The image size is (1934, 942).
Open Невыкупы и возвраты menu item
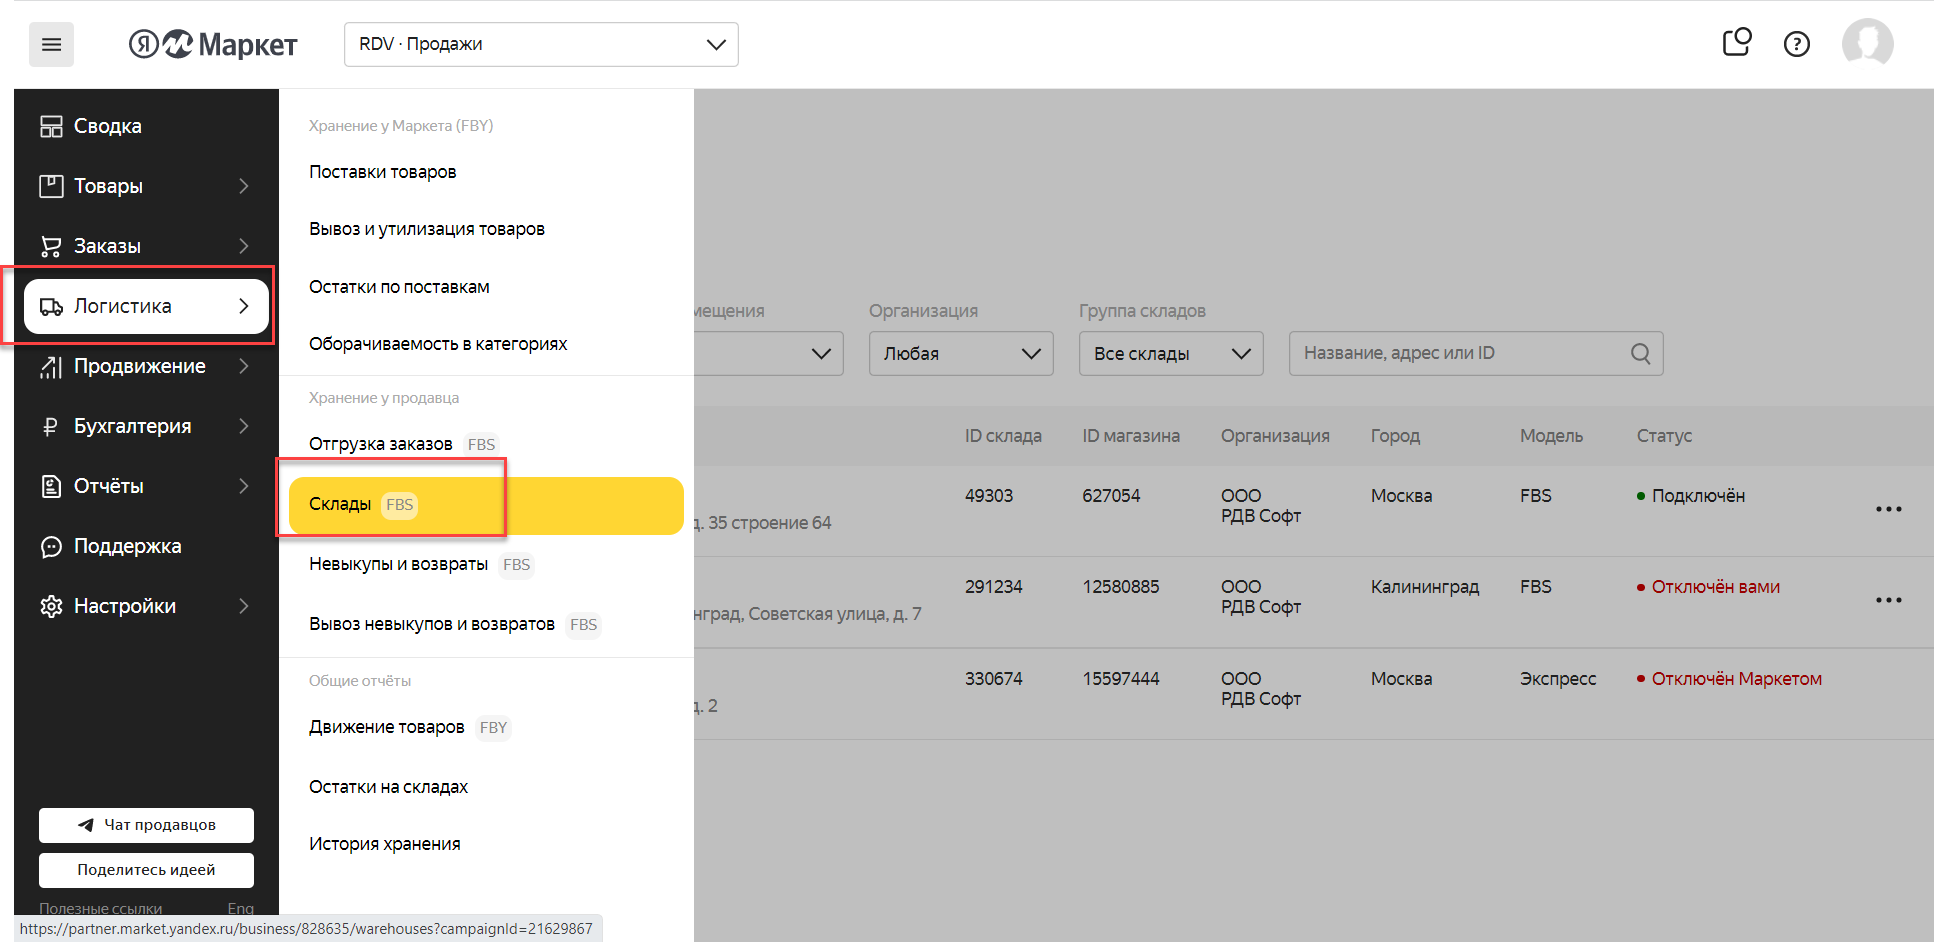point(399,564)
